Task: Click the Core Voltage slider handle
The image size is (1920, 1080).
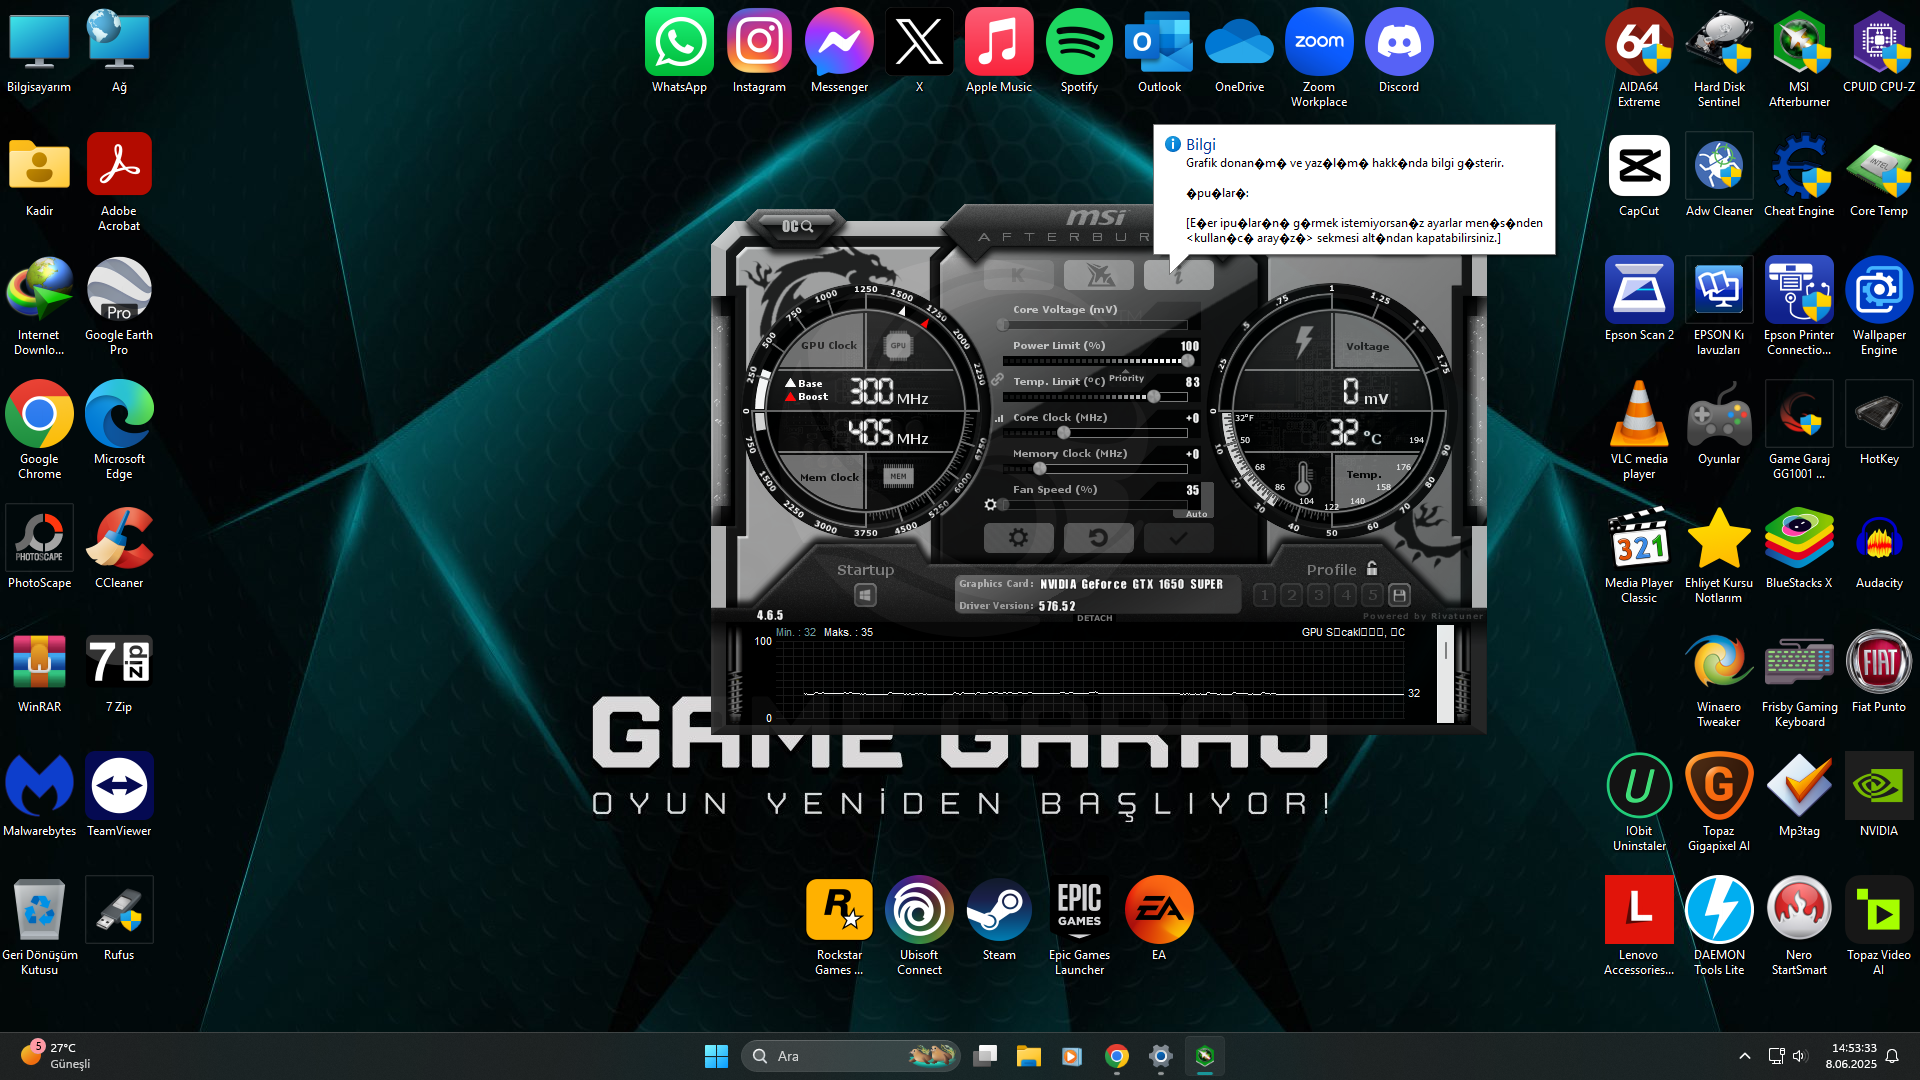Action: (1003, 325)
